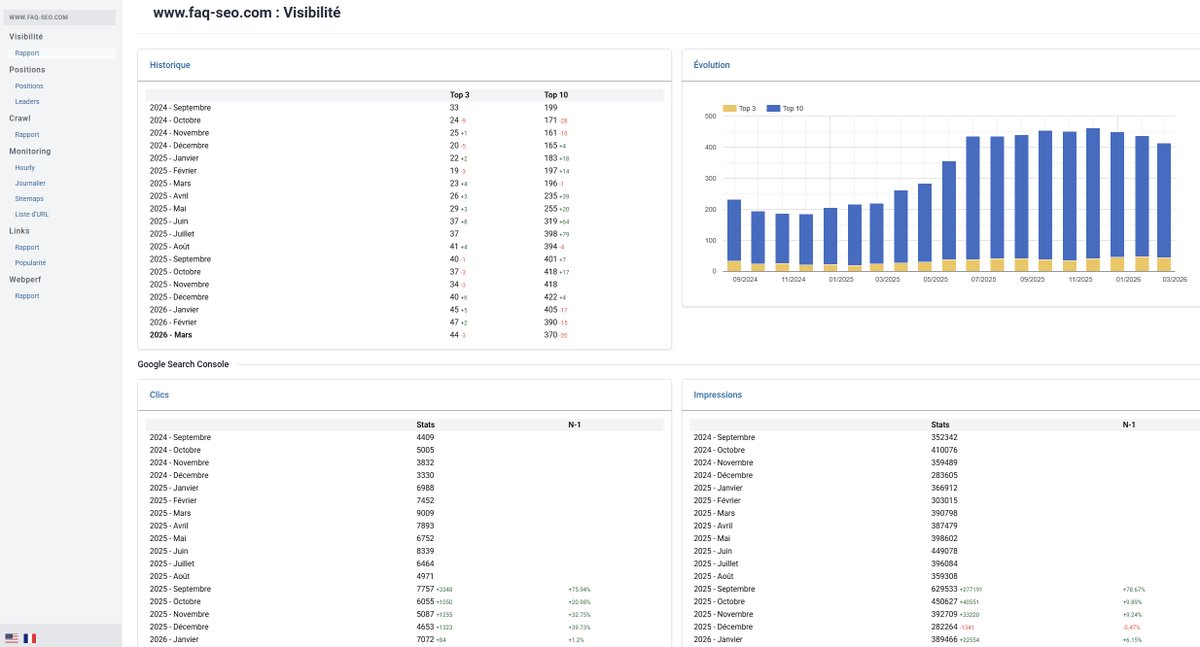Open the Visibilité Rapport link

tap(27, 53)
